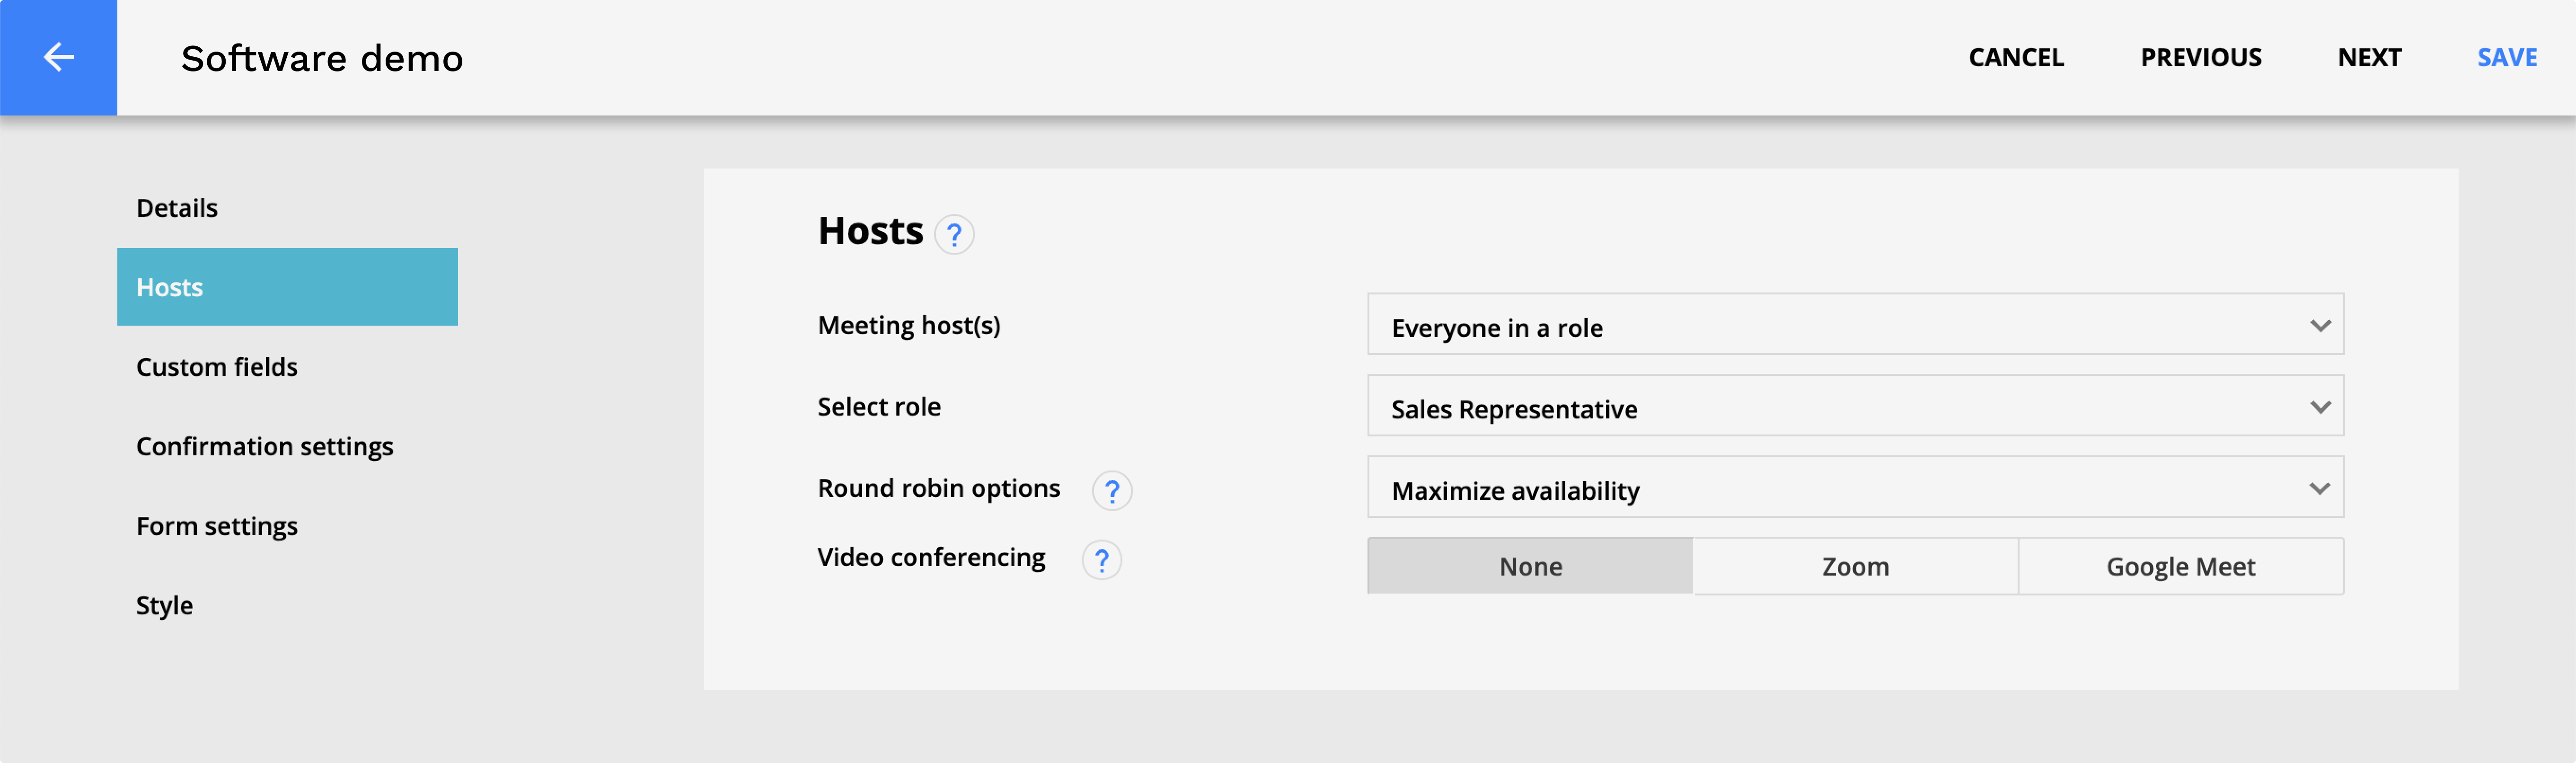This screenshot has height=763, width=2576.
Task: Choose Zoom as video conferencing option
Action: pyautogui.click(x=1855, y=566)
